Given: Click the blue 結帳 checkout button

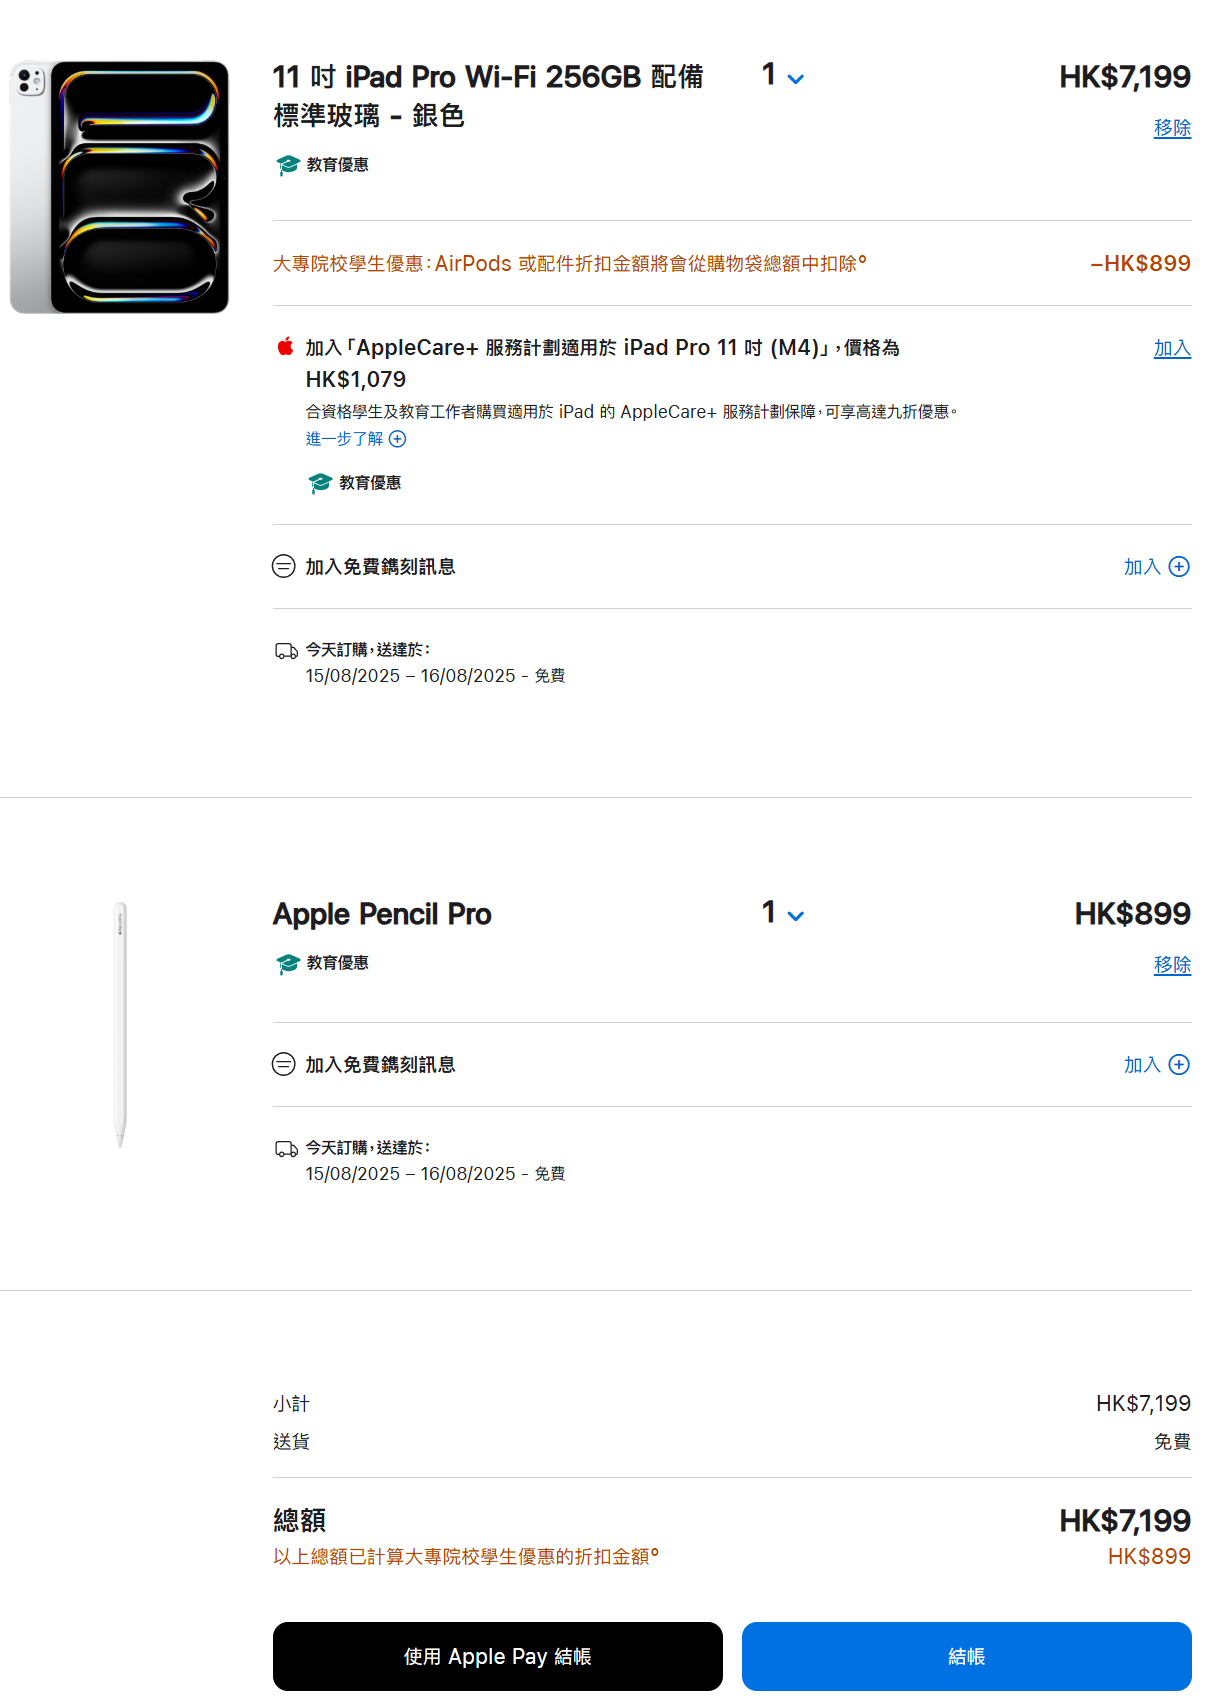Looking at the screenshot, I should pos(967,1656).
